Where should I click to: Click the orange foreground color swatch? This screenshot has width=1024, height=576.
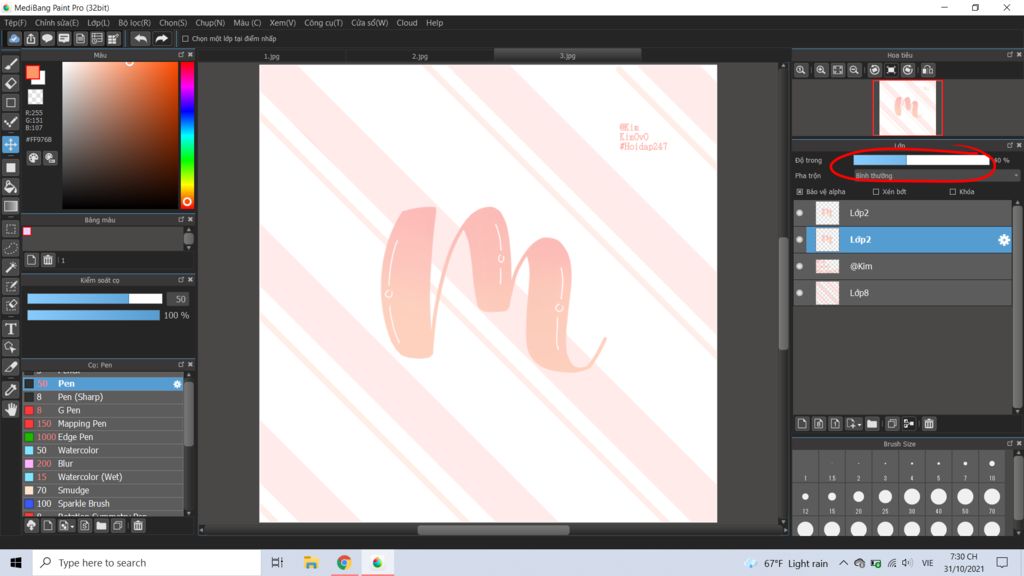coord(32,72)
